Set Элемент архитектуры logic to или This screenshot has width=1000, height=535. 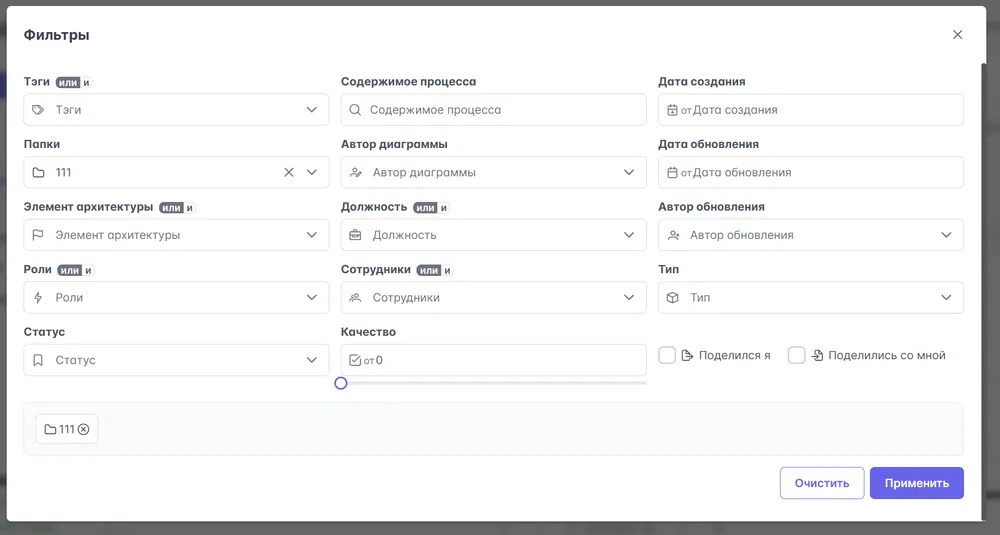[171, 207]
